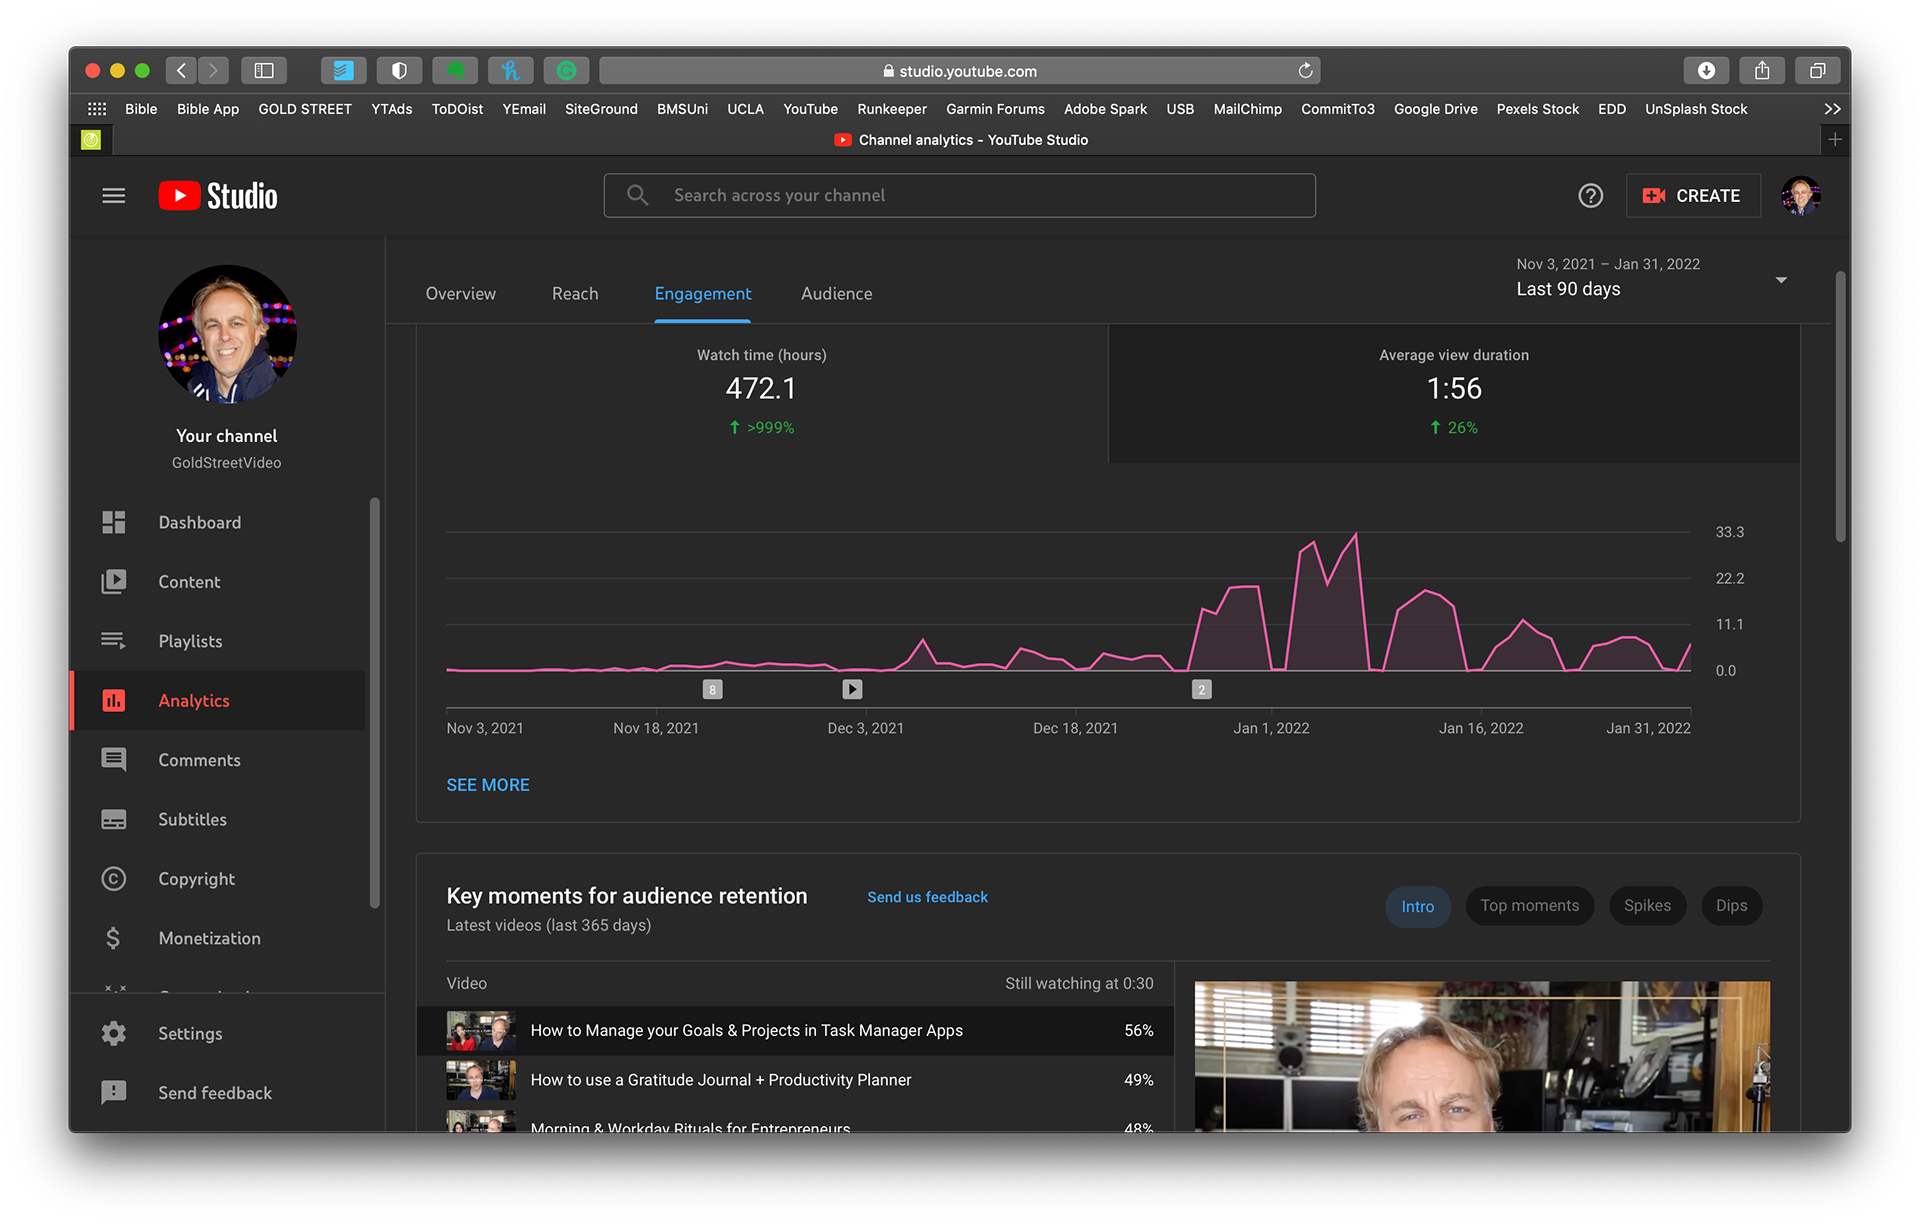Expand the Last 90 days date range dropdown
This screenshot has width=1920, height=1224.
[x=1780, y=280]
